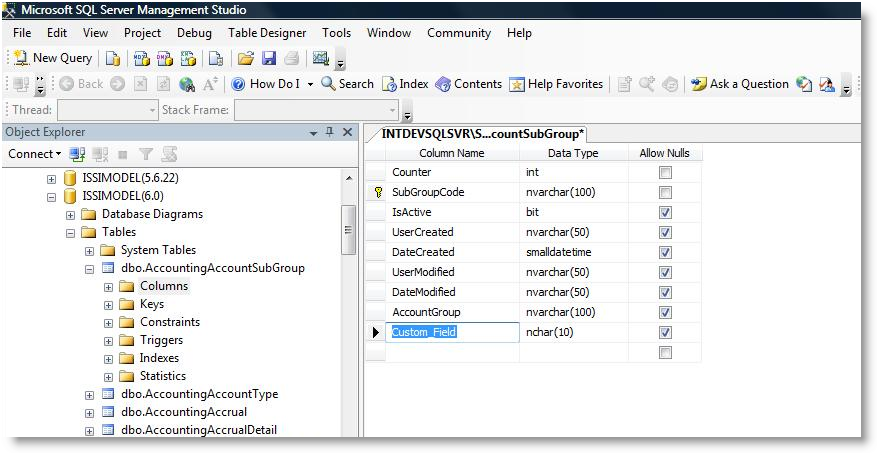Click the How Do I help icon

coord(238,84)
